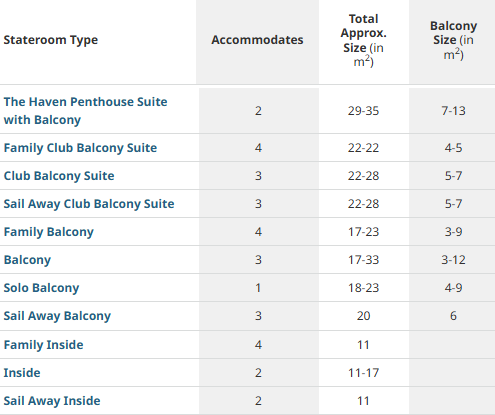Click the Stateroom Type column header
The image size is (495, 415).
point(51,40)
